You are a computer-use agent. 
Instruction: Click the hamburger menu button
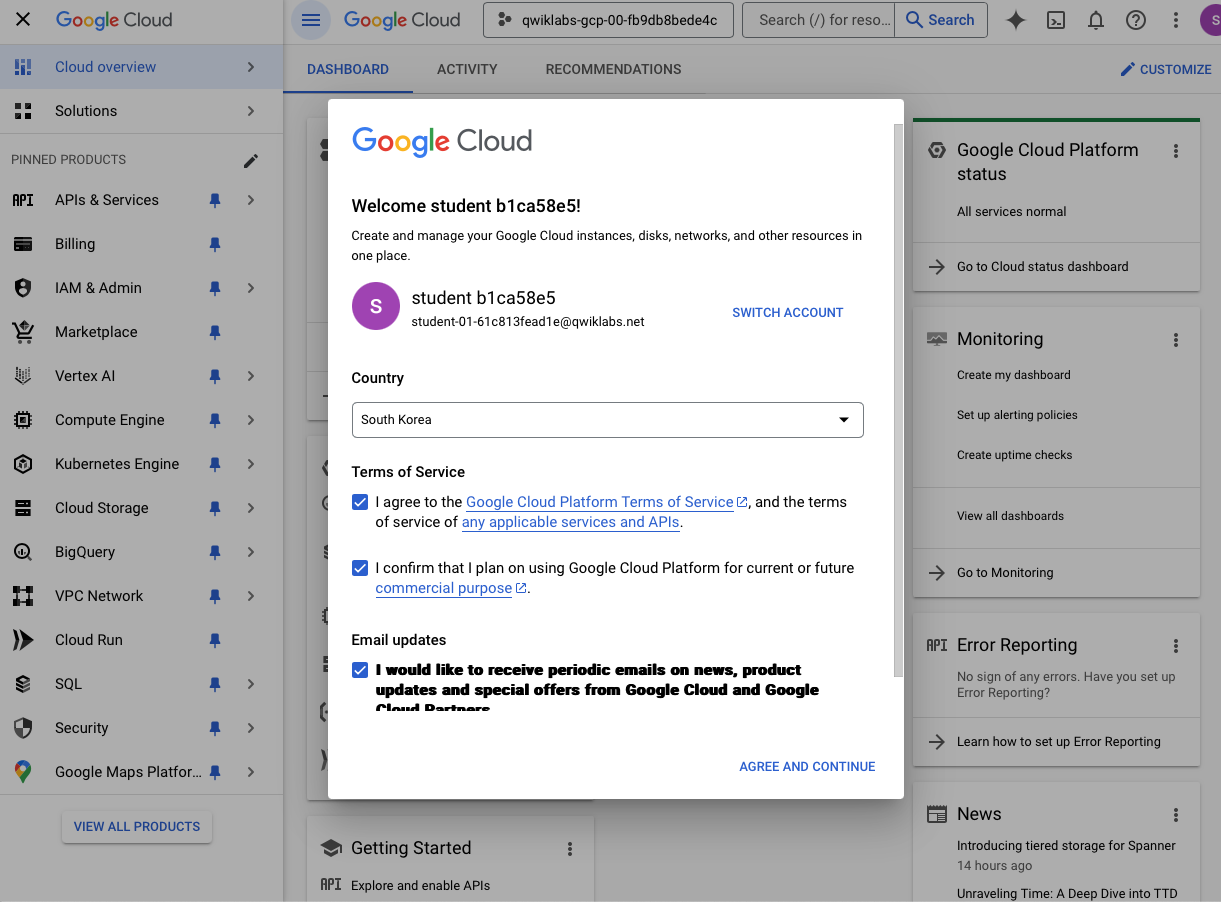click(311, 20)
